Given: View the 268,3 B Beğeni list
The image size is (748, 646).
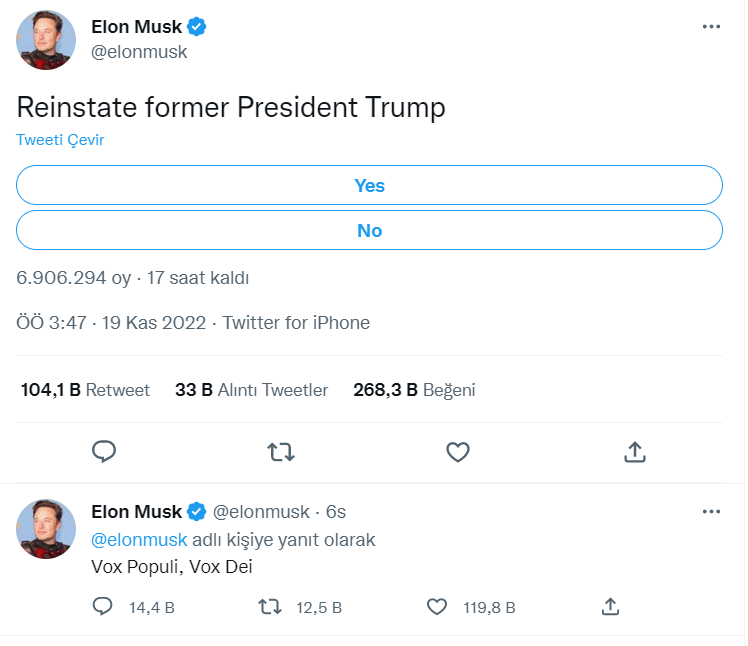Looking at the screenshot, I should coord(414,390).
